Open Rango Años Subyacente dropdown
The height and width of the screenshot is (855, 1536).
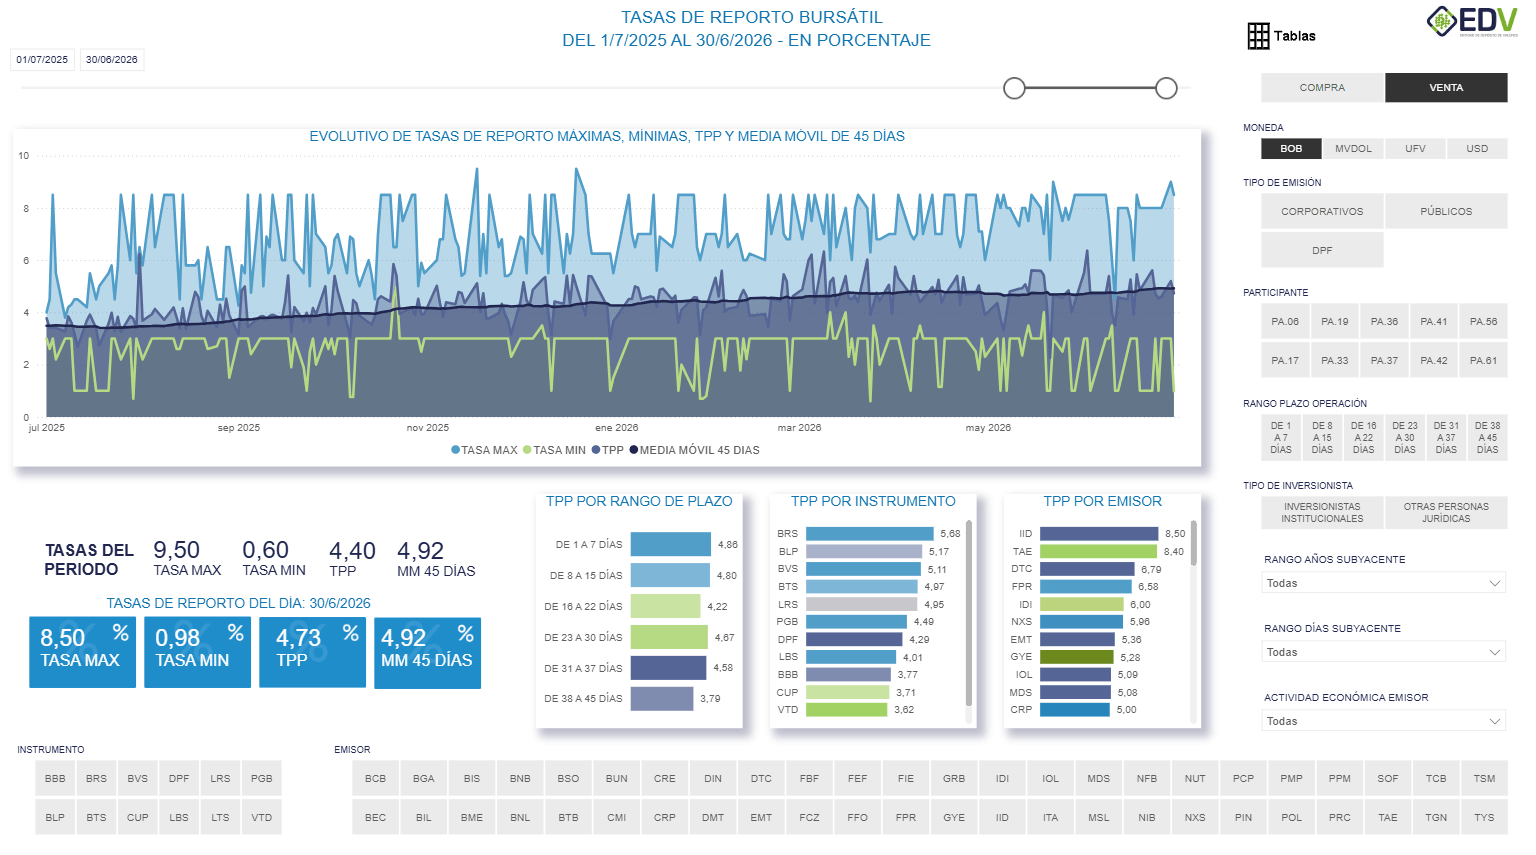[1384, 583]
